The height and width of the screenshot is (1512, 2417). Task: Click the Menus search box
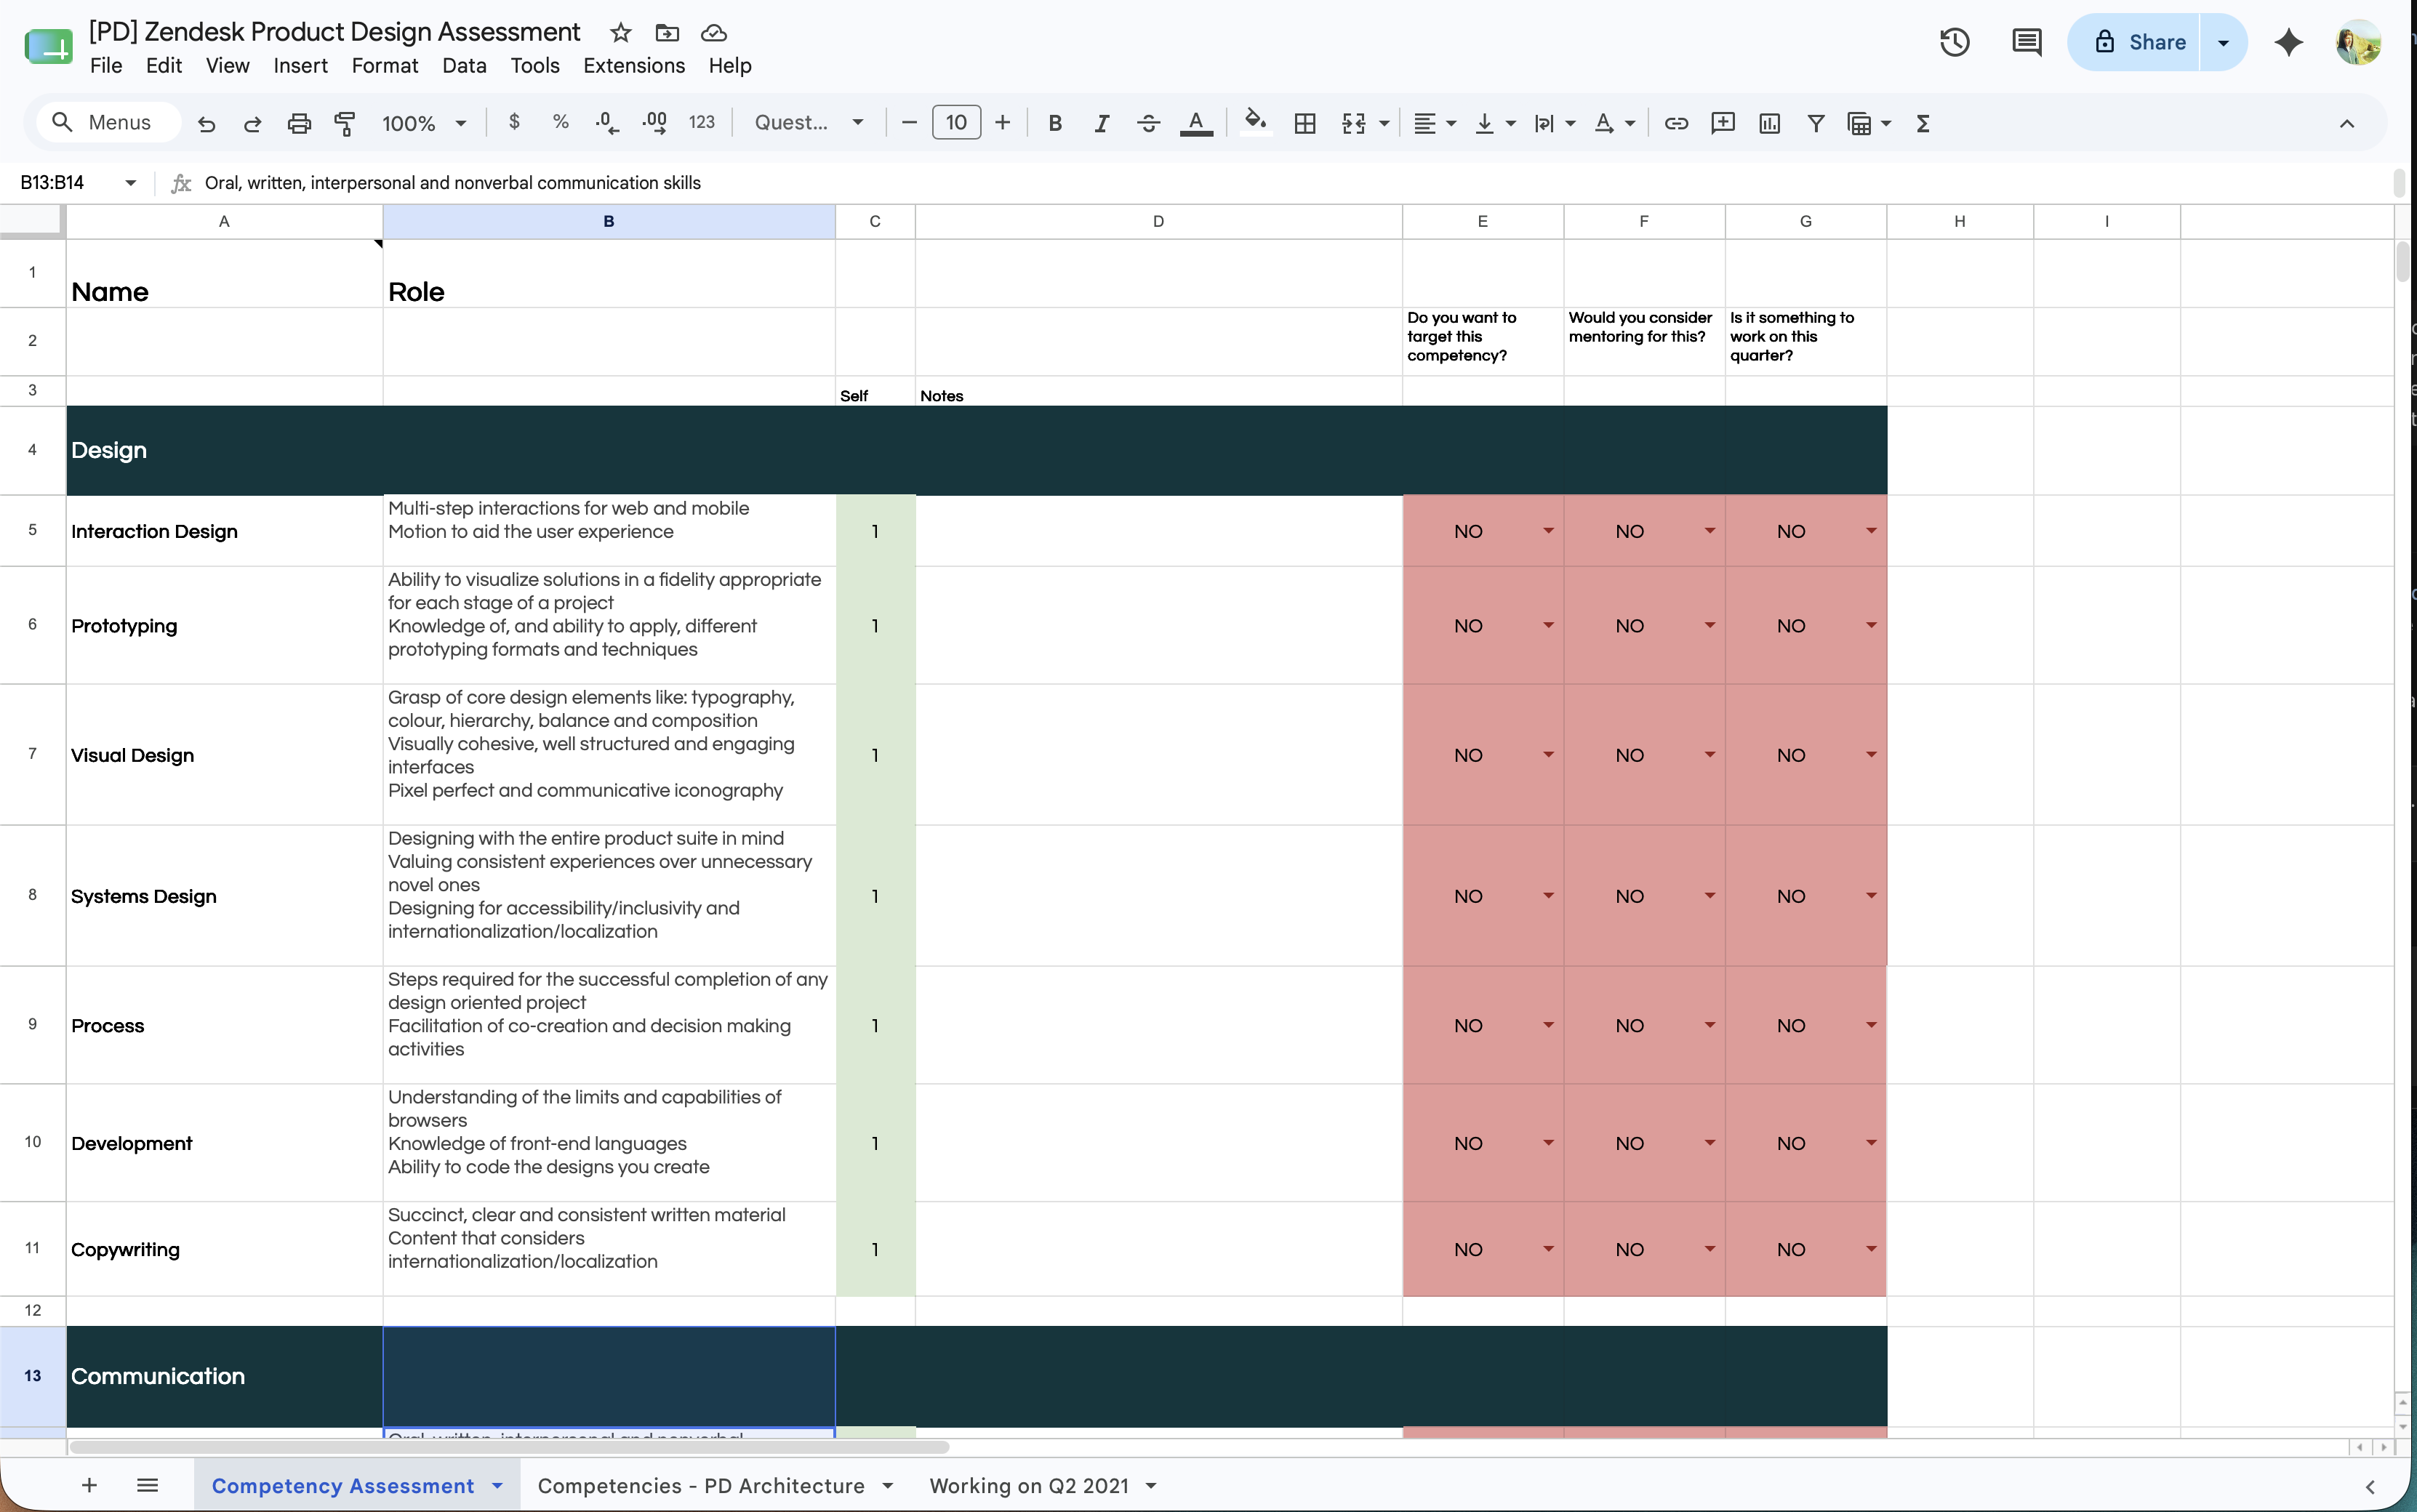[x=108, y=122]
